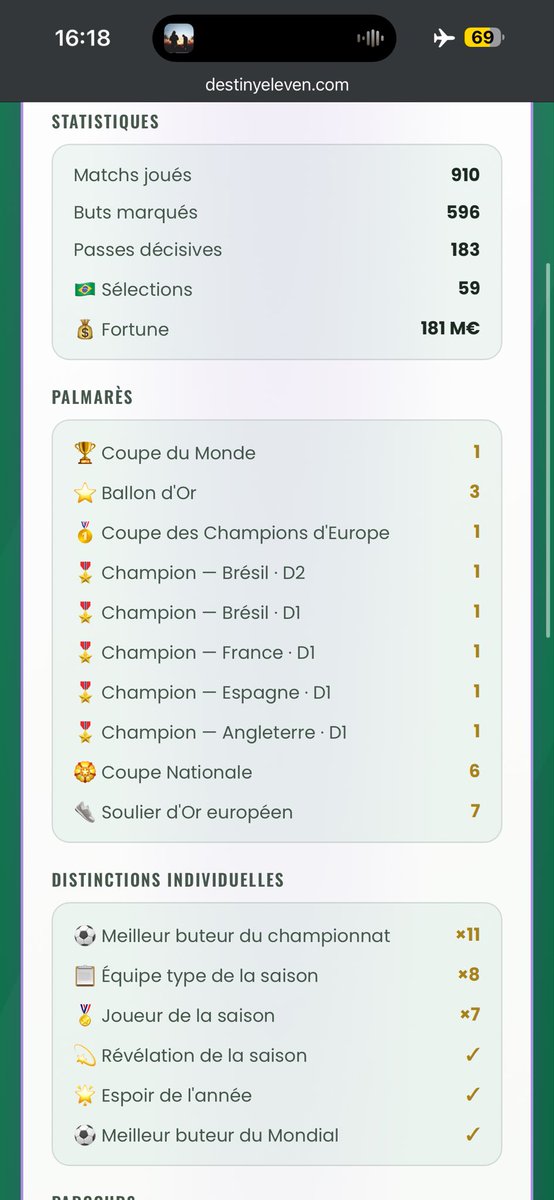This screenshot has height=1200, width=554.
Task: Tap the checkmark for Révélation de la saison
Action: tap(473, 1055)
